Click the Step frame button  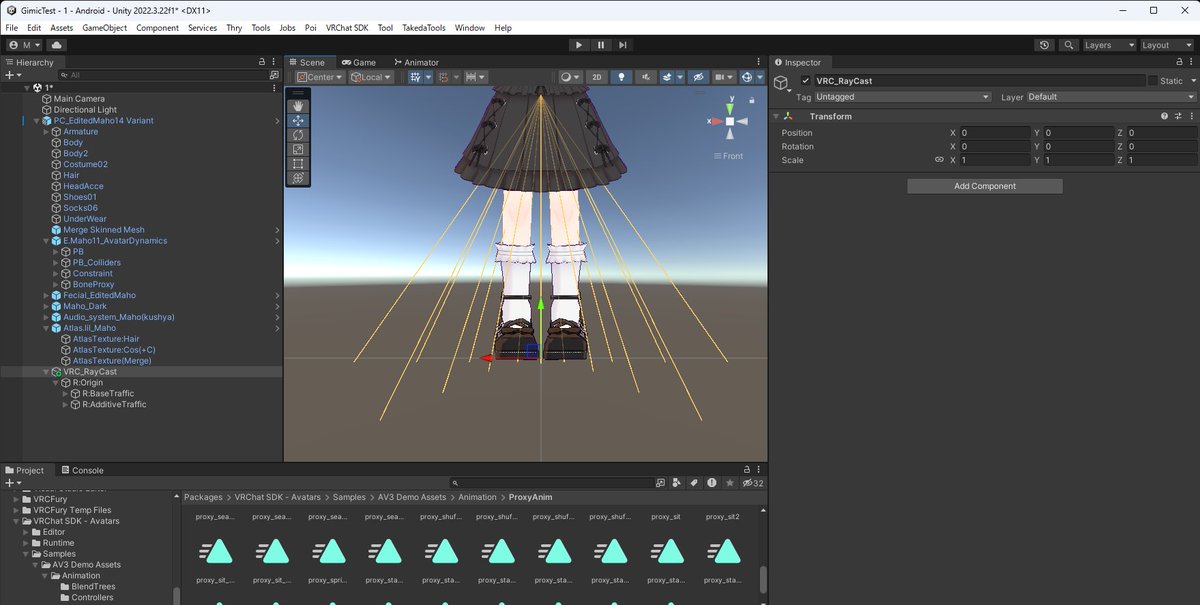coord(623,45)
